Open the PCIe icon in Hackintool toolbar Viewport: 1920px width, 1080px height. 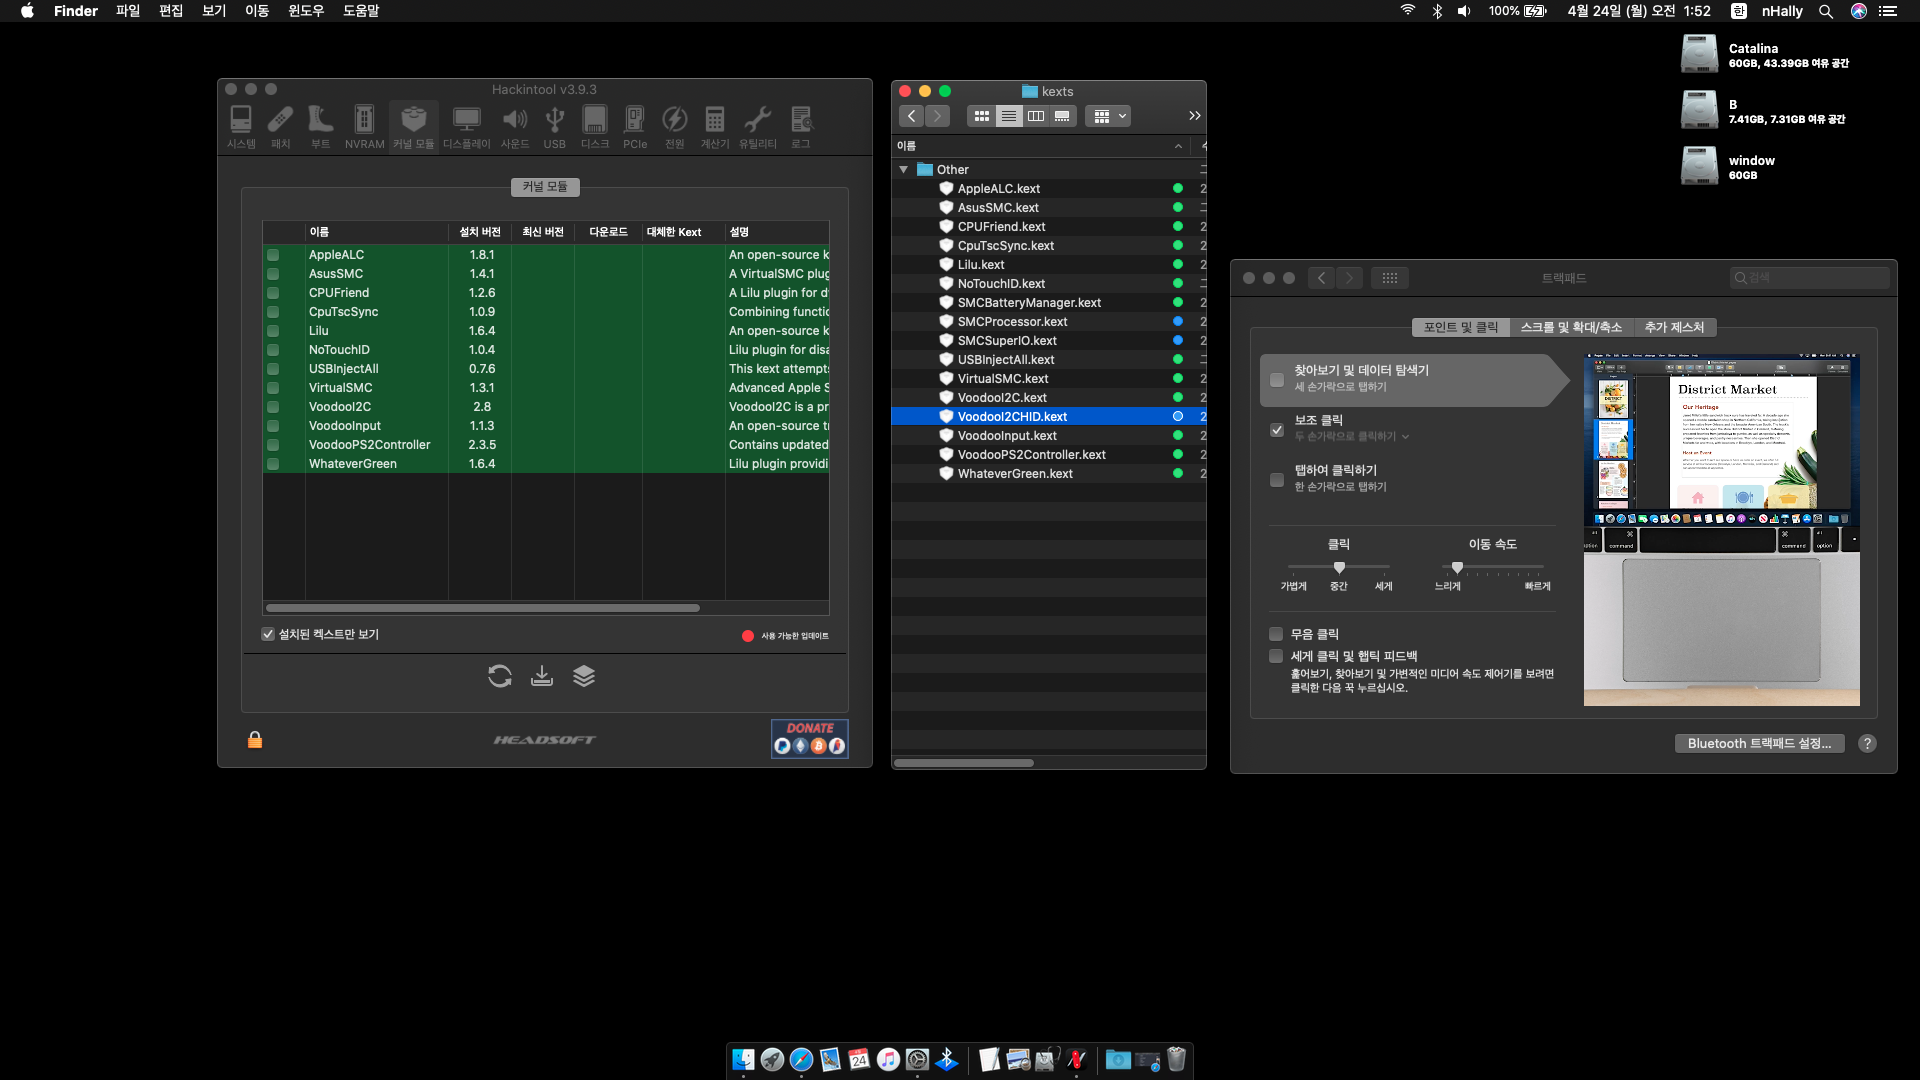635,127
